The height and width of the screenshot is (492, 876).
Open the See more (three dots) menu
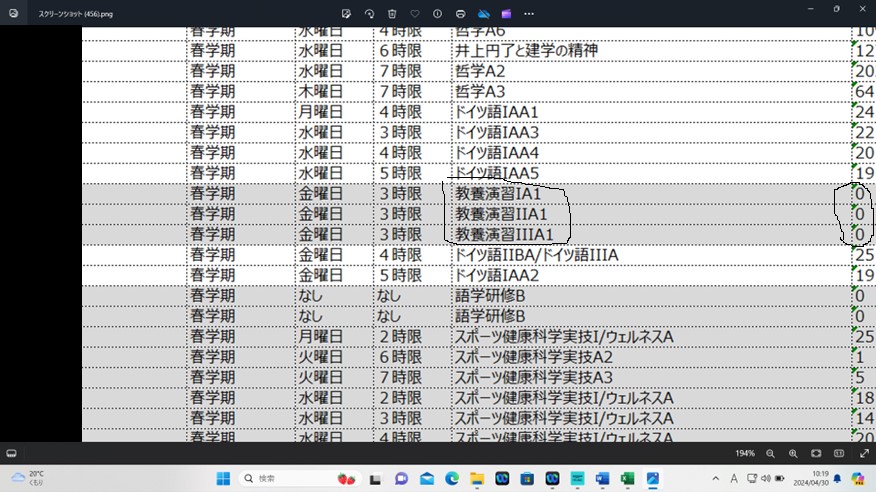529,13
